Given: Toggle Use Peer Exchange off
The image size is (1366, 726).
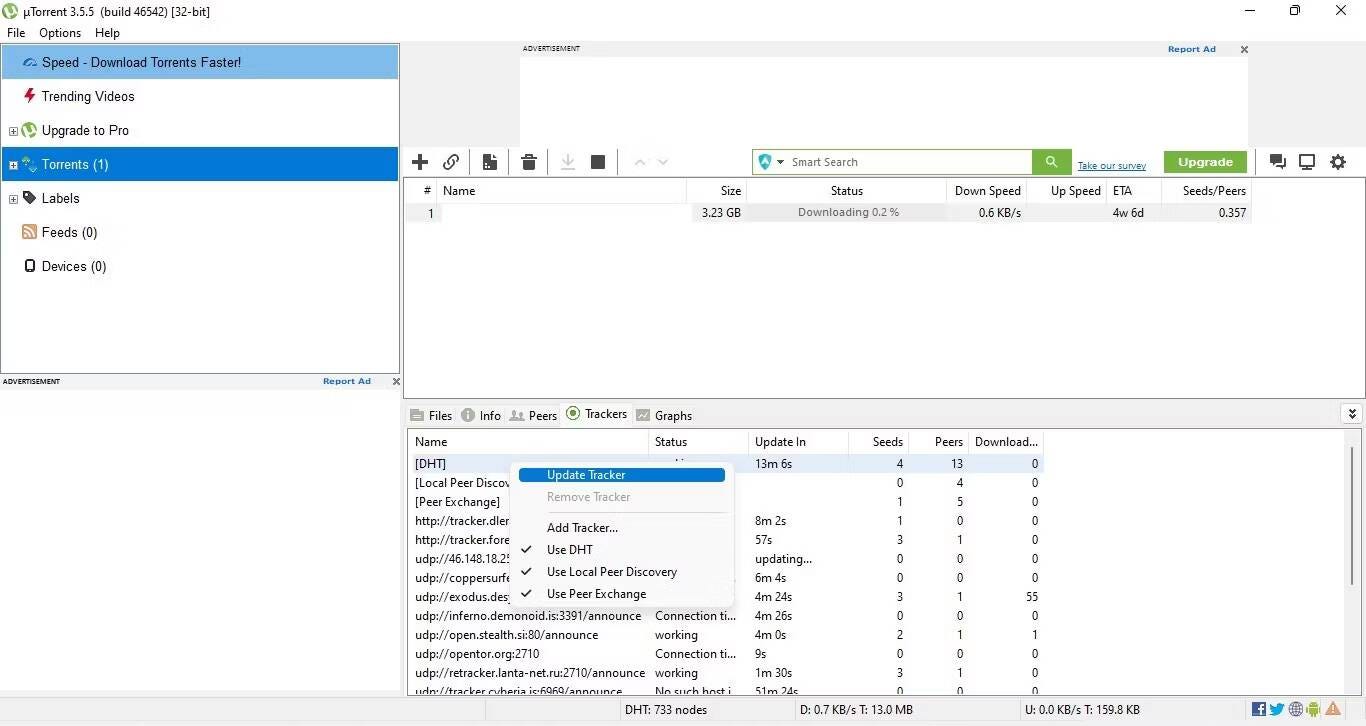Looking at the screenshot, I should 596,593.
